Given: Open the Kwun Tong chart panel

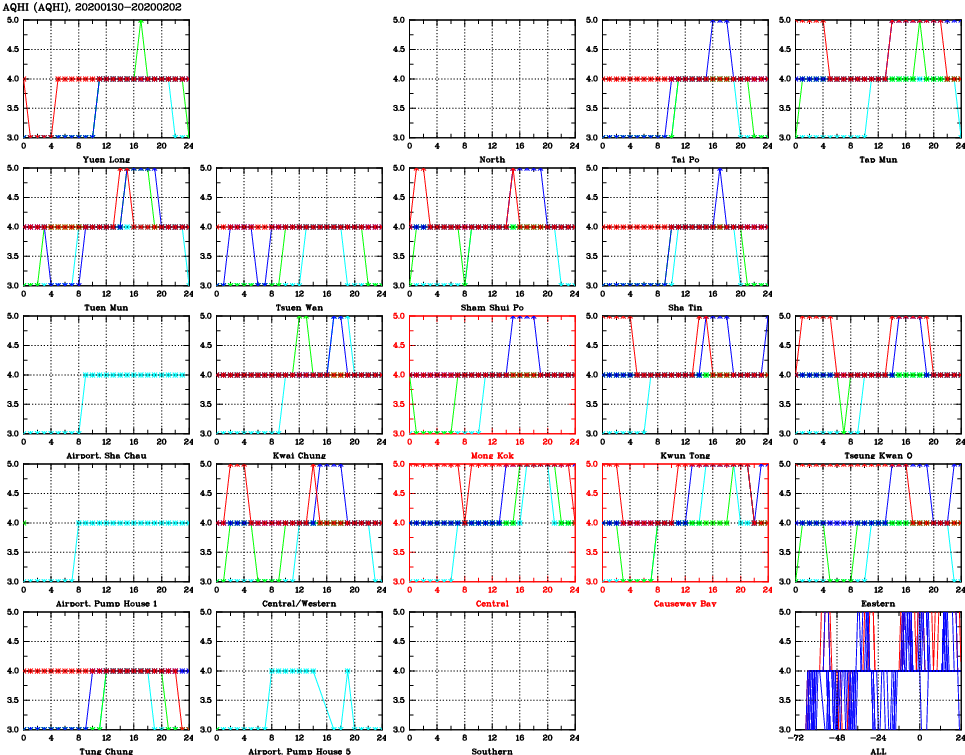Looking at the screenshot, I should 685,374.
